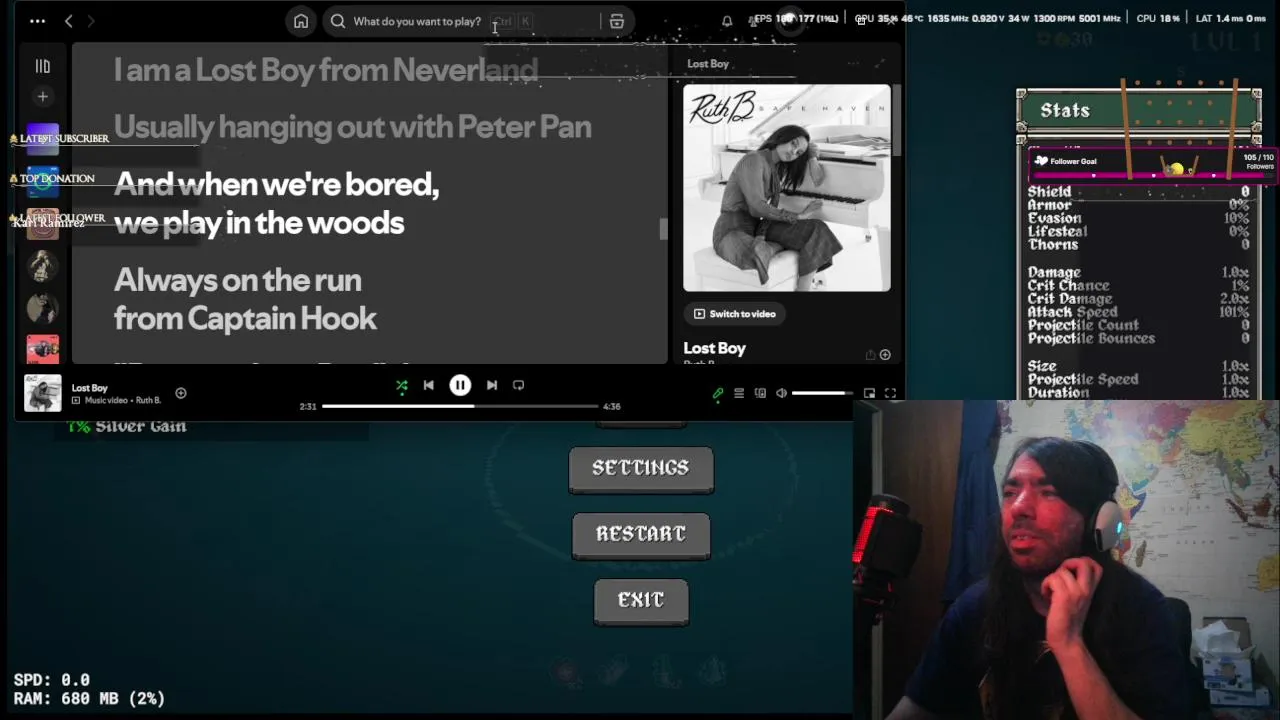The image size is (1280, 720).
Task: Add to playlist via plus icon in Now Playing panel
Action: 885,355
